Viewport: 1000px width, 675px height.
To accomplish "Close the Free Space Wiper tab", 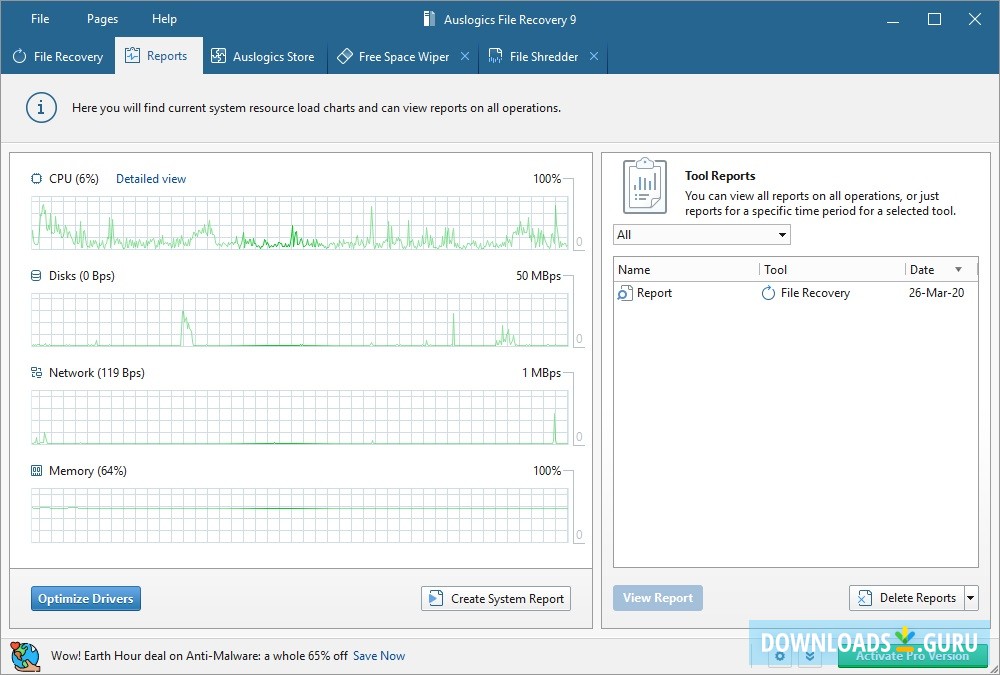I will pyautogui.click(x=465, y=56).
